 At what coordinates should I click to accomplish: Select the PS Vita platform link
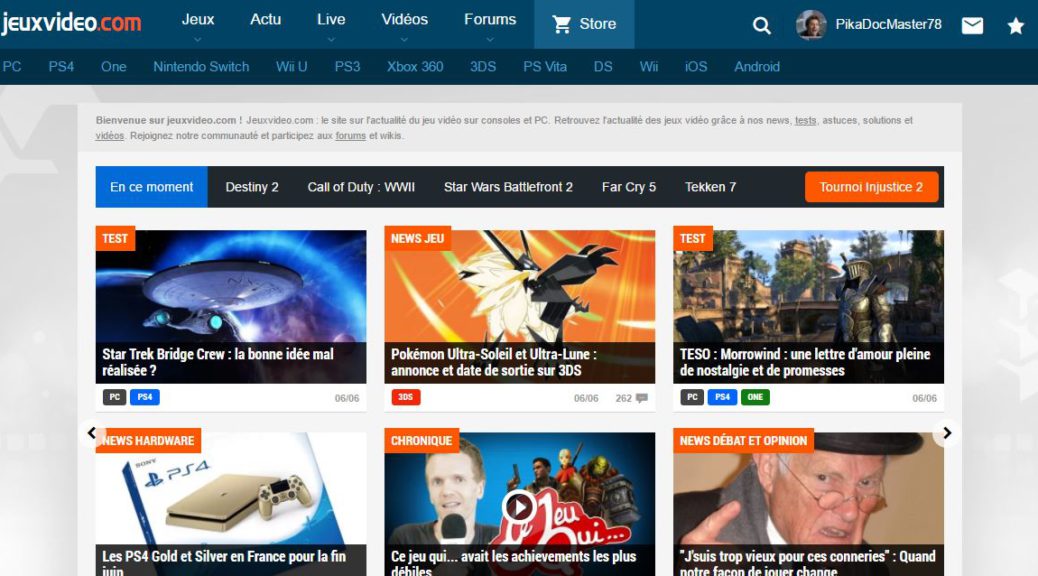[545, 67]
